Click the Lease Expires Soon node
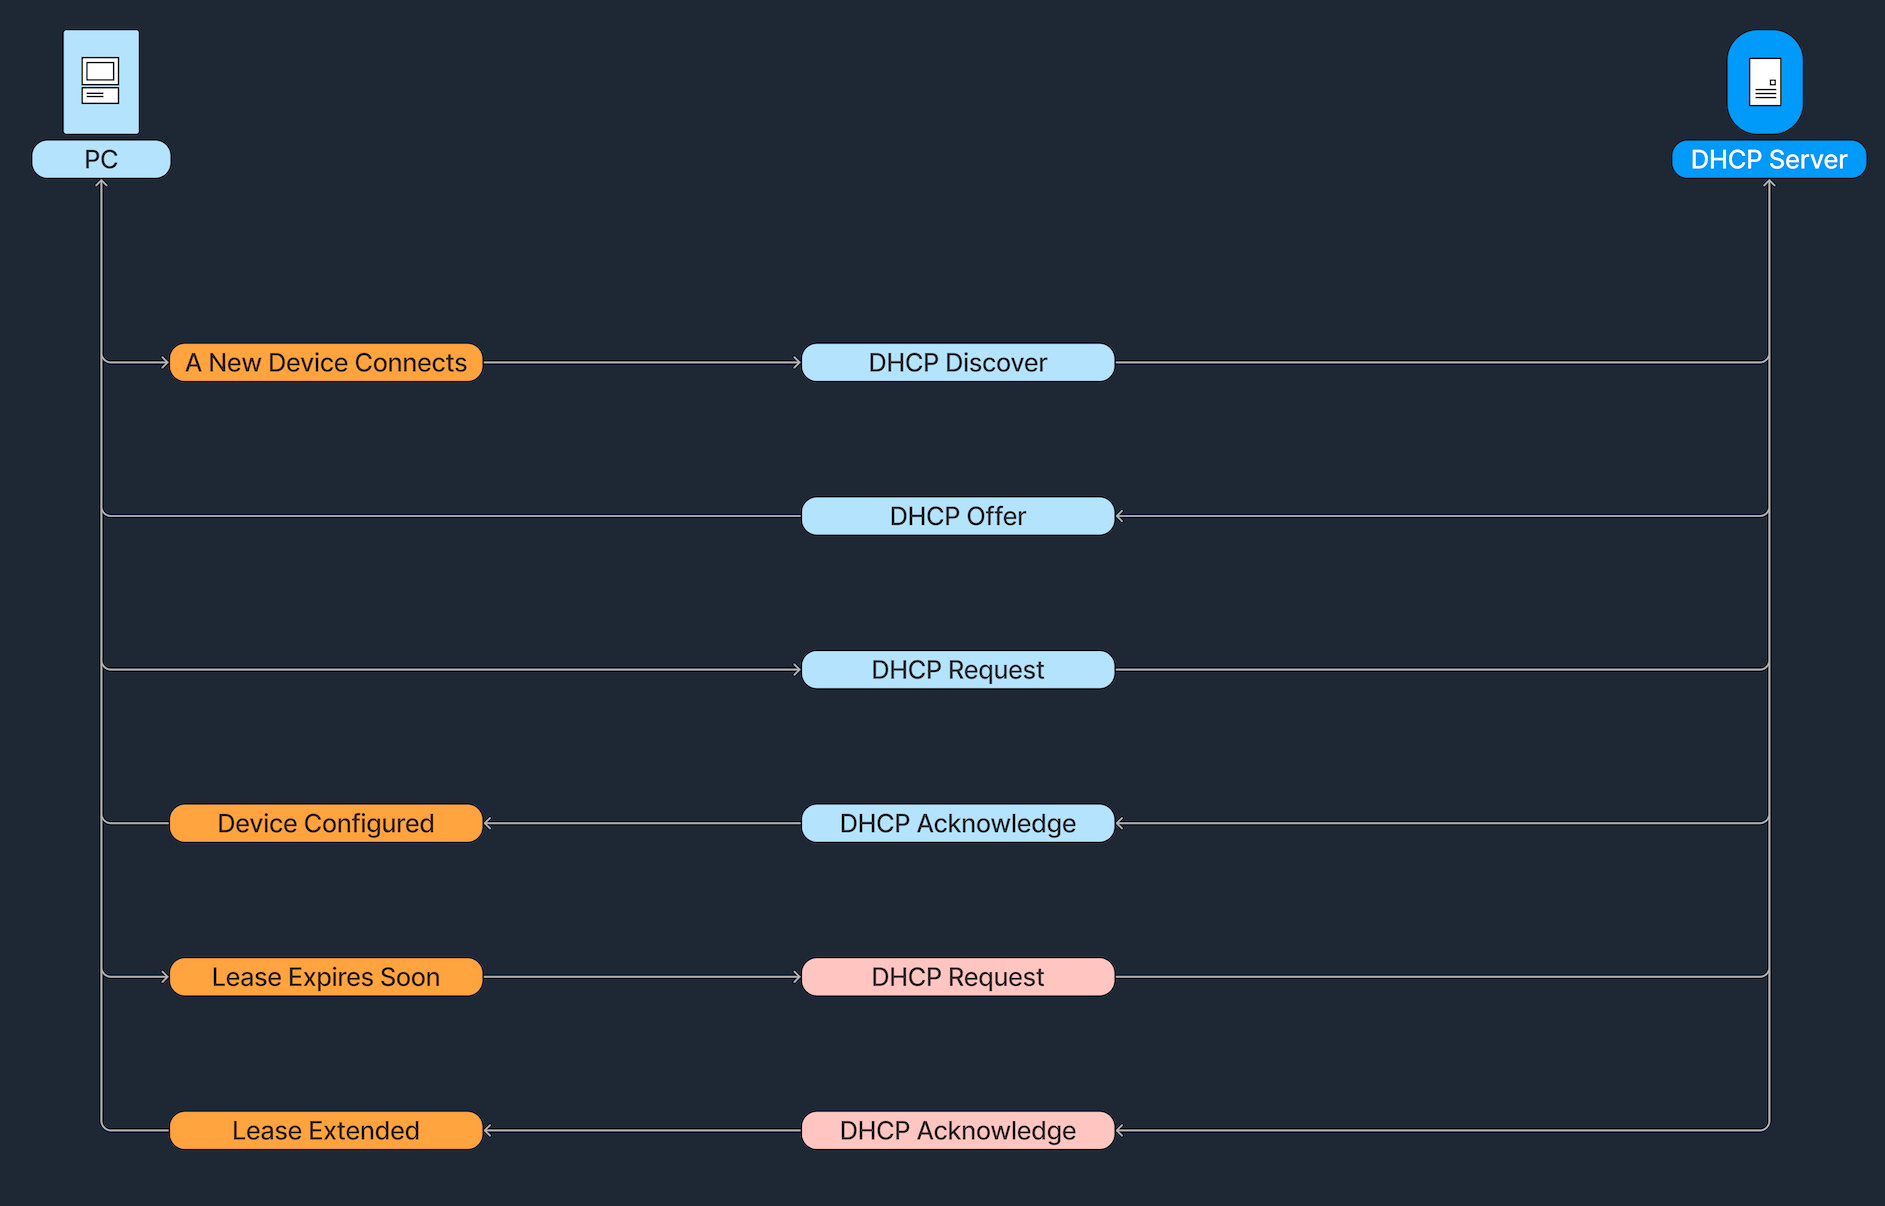1885x1206 pixels. [326, 977]
